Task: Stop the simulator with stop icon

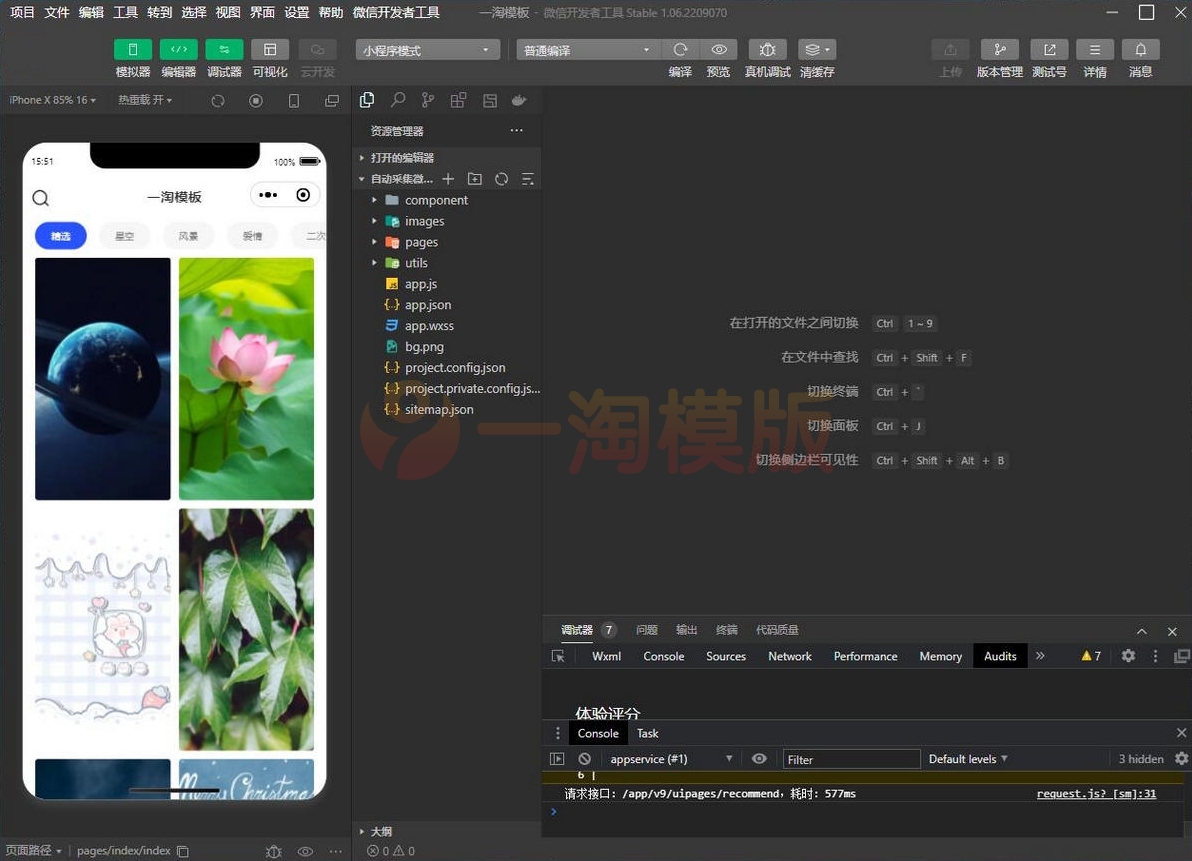Action: click(x=256, y=100)
